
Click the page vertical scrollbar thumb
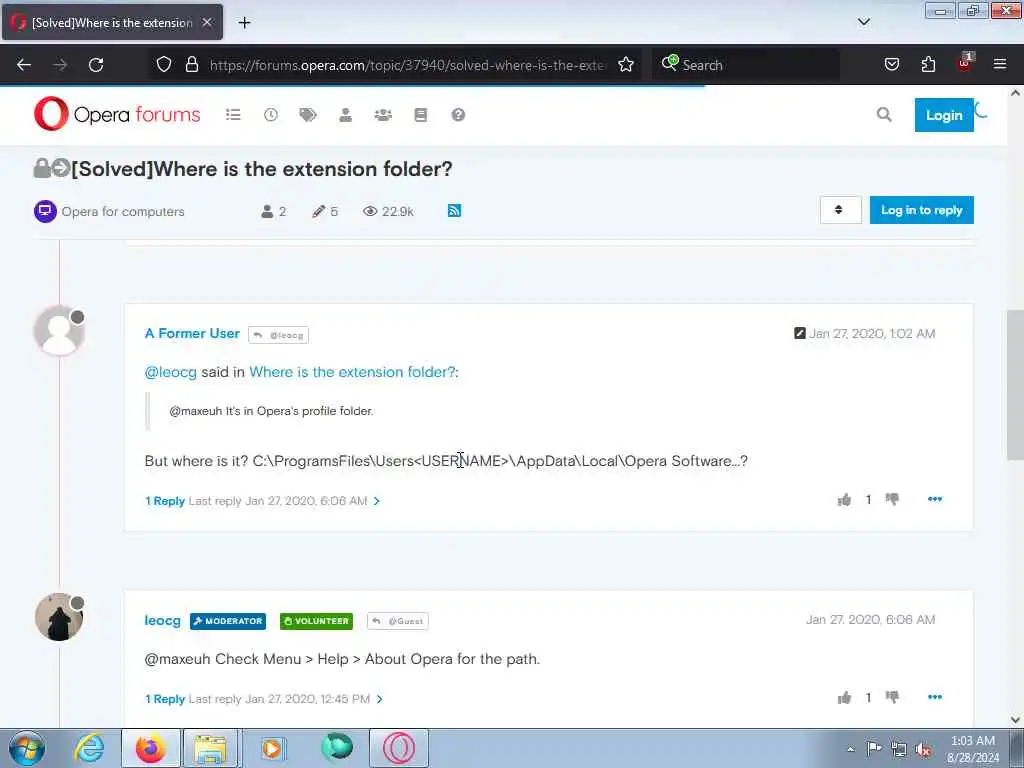coord(1015,385)
